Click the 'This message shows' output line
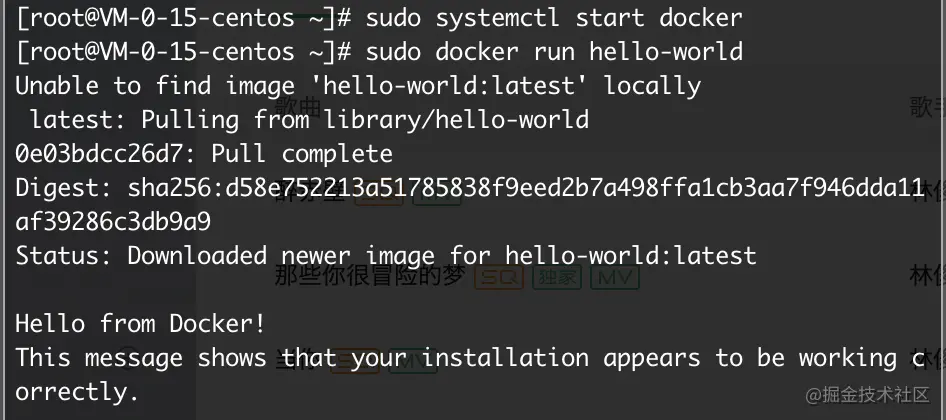This screenshot has height=420, width=946. click(469, 357)
